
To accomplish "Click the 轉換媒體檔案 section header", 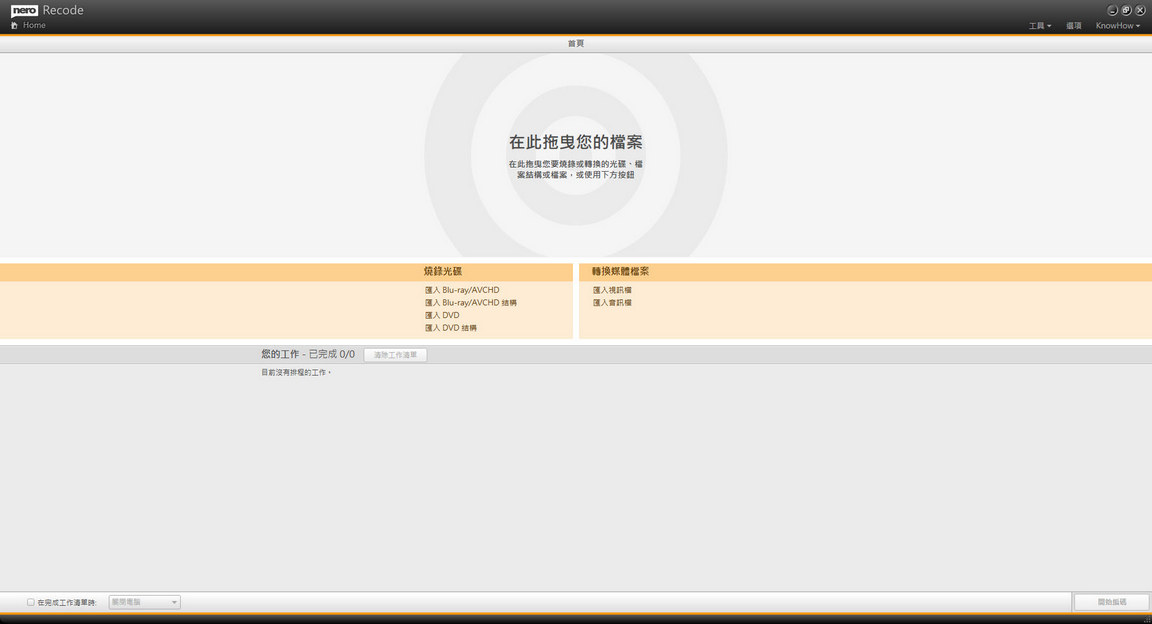I will (x=620, y=271).
